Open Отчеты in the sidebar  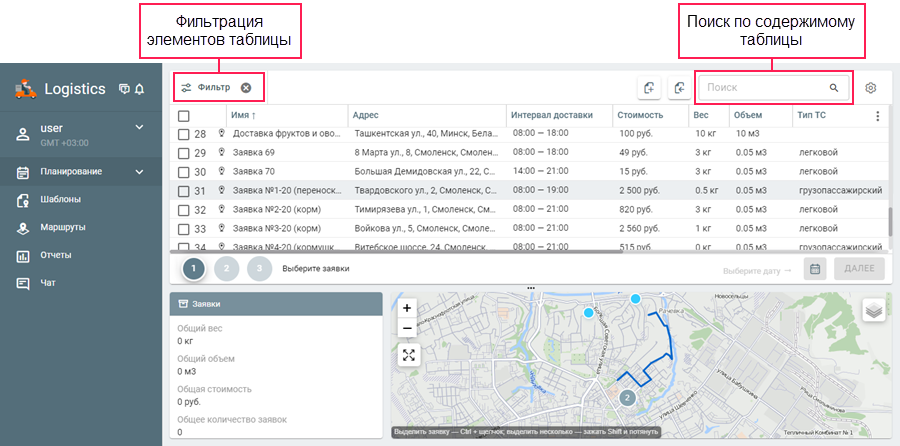[56, 255]
